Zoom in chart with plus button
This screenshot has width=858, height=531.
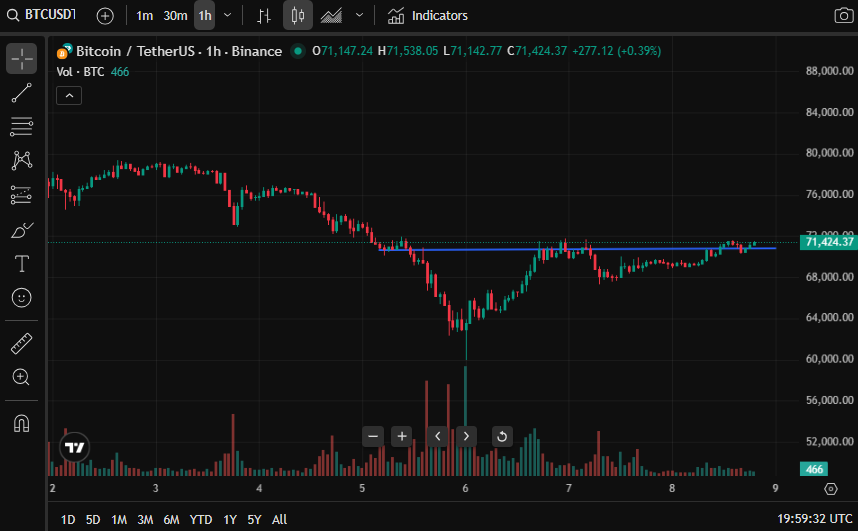pos(402,436)
